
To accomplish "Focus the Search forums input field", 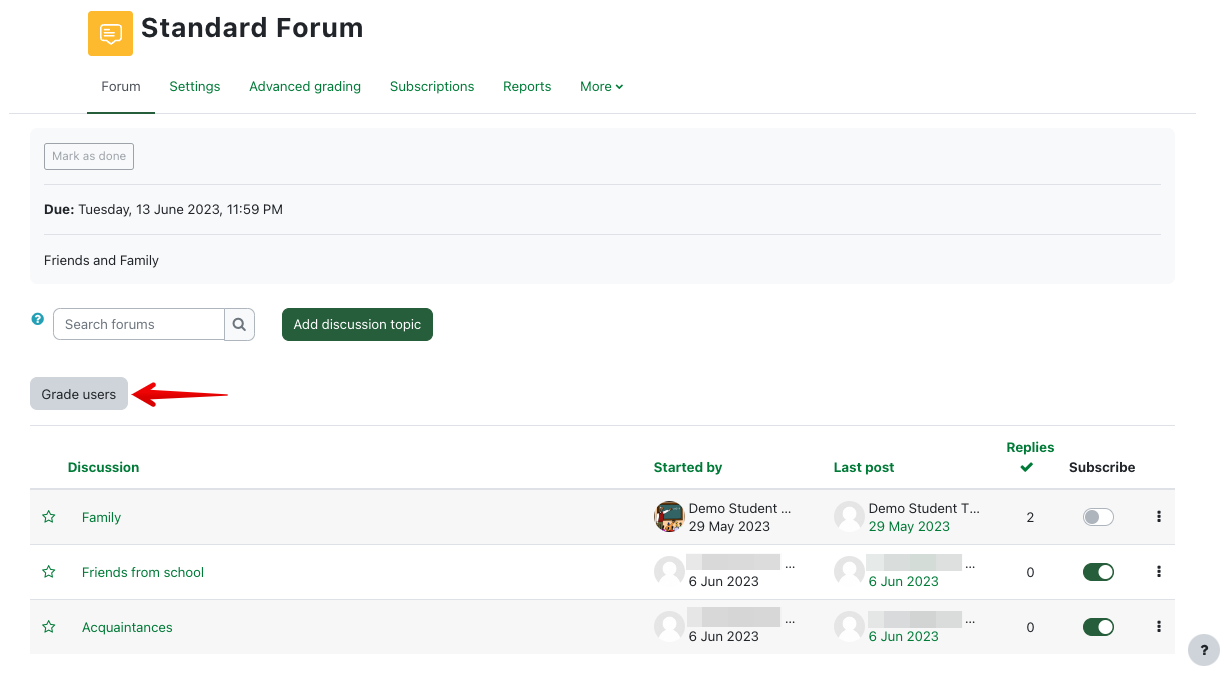I will coord(139,324).
